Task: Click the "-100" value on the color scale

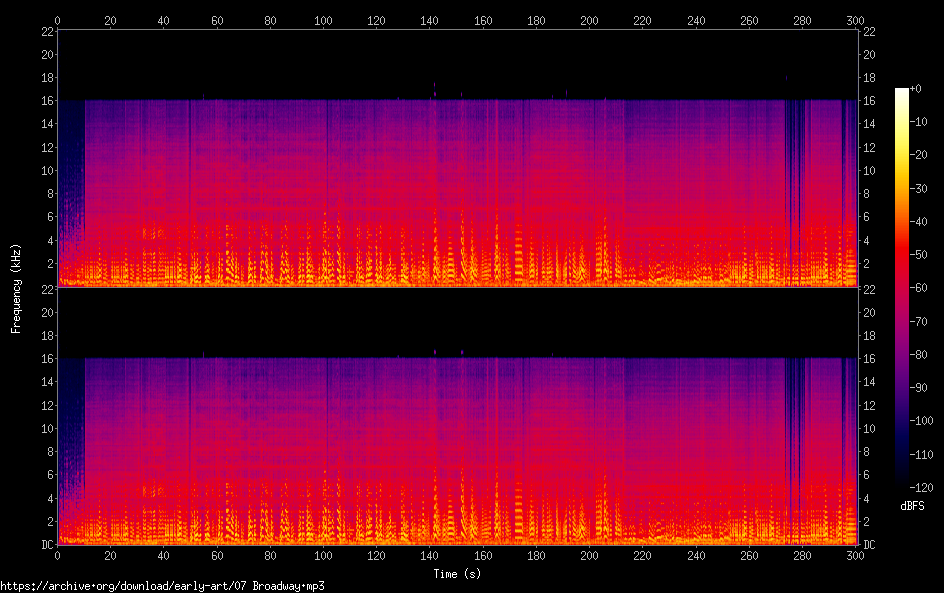Action: (921, 421)
